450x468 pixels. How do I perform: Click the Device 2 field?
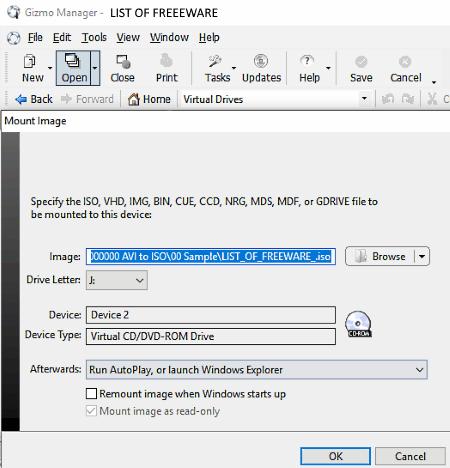tap(211, 315)
